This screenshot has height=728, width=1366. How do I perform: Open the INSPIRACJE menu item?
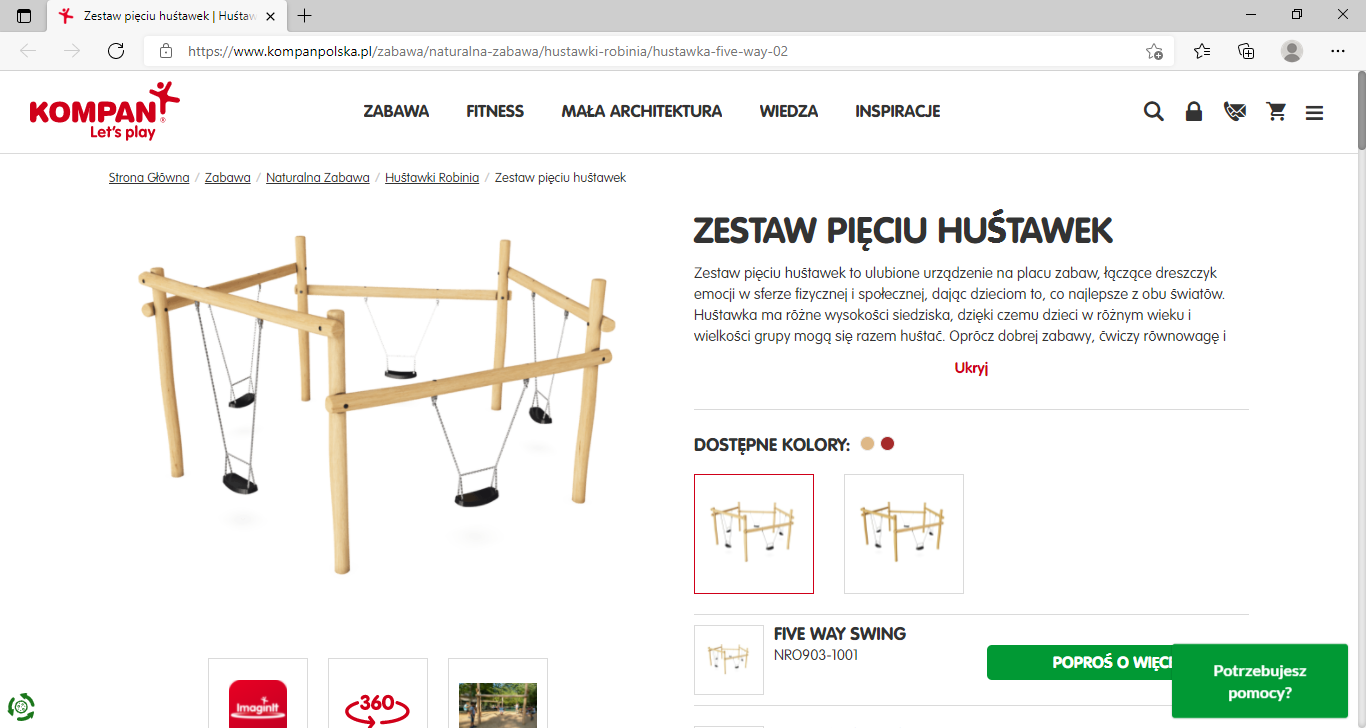pos(898,112)
